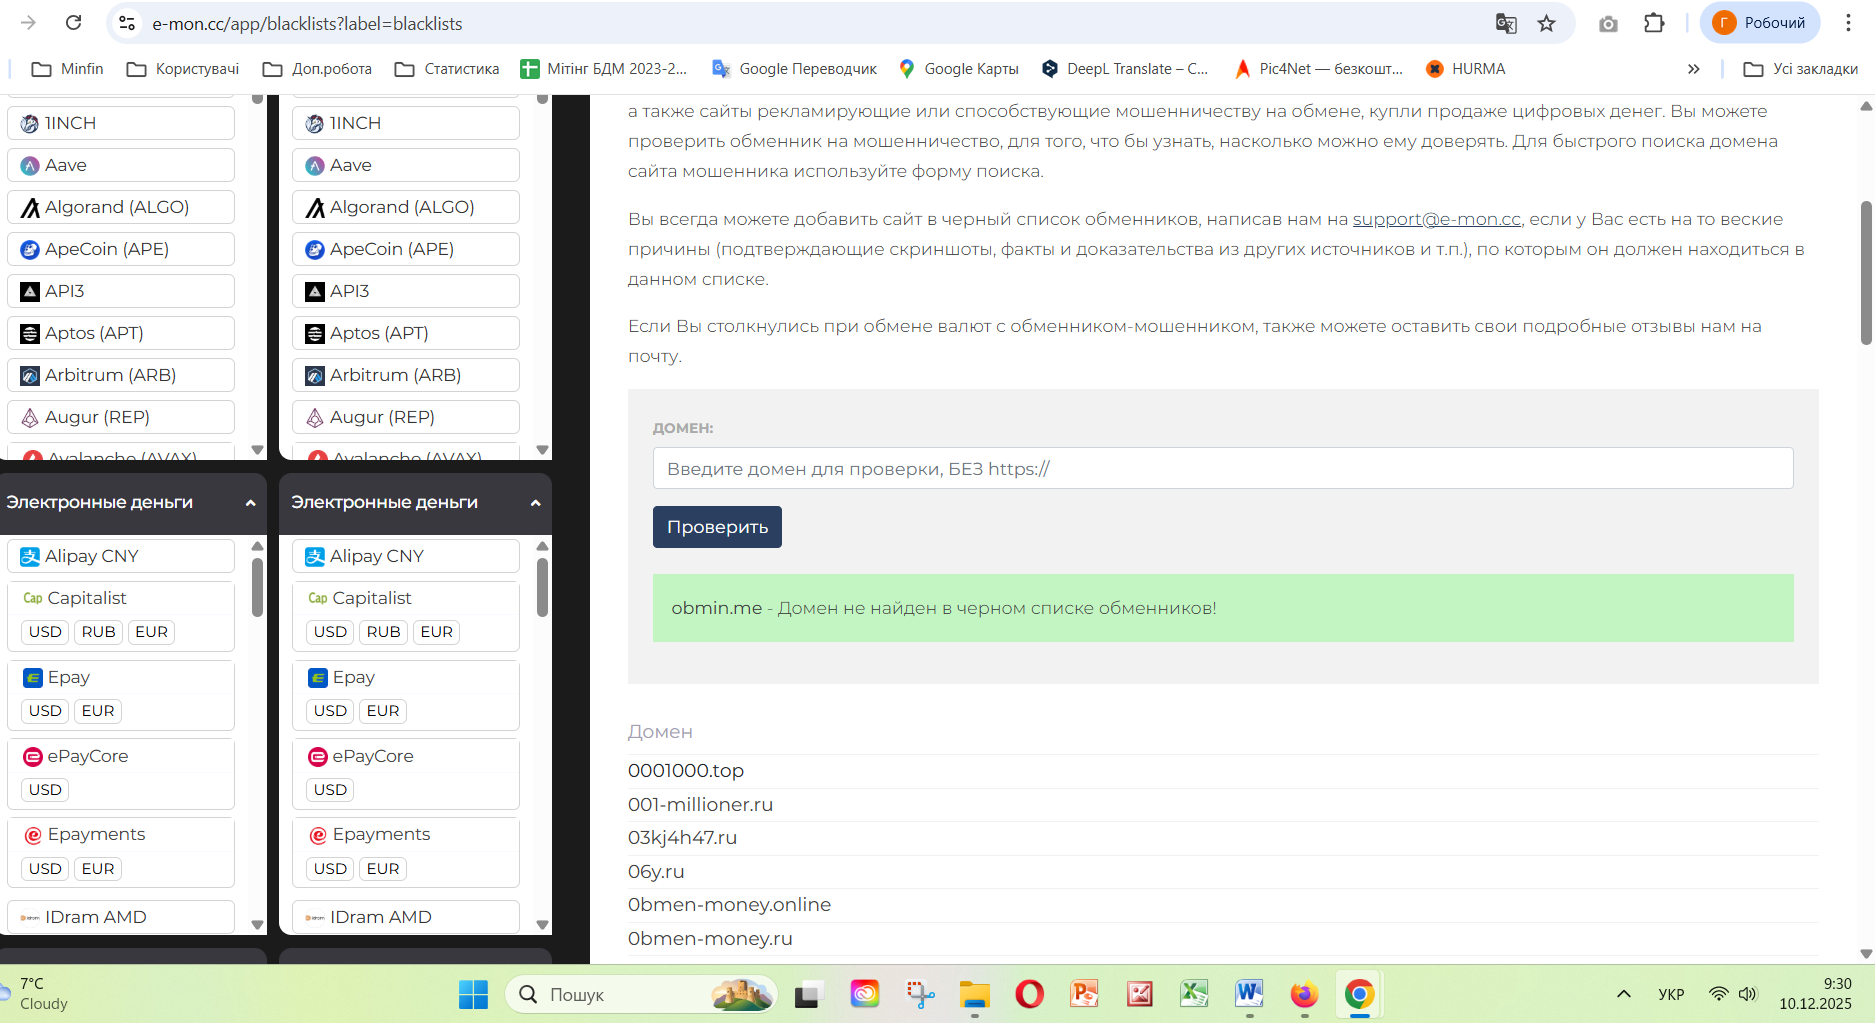Open the Мітінг БДМ 2023 bookmark

(x=604, y=69)
